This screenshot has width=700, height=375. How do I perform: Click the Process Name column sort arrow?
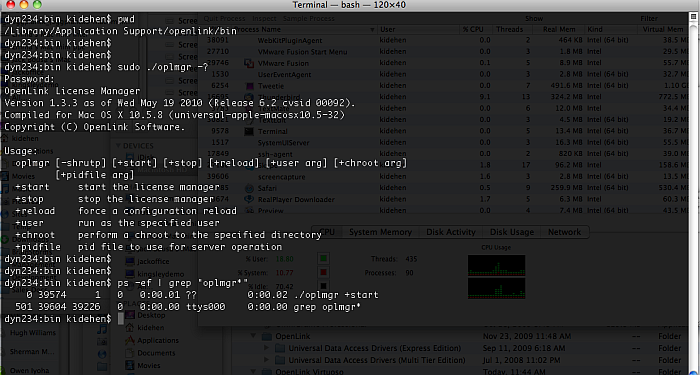(372, 29)
